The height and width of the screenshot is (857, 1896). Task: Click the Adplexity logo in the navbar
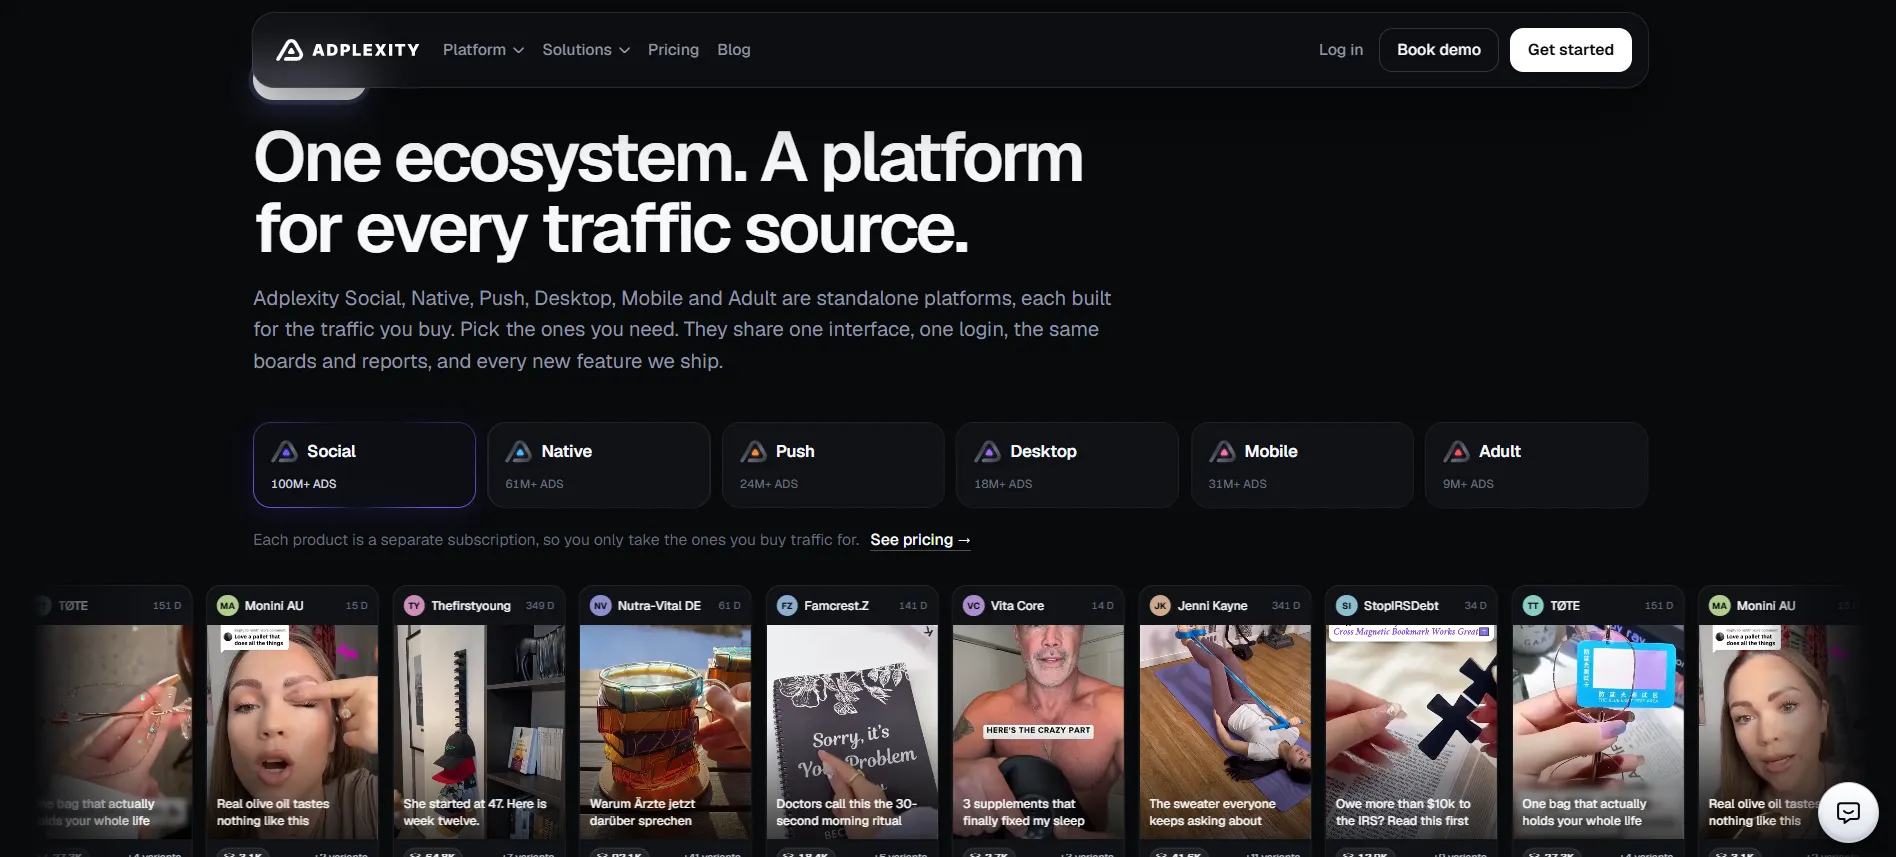coord(348,50)
